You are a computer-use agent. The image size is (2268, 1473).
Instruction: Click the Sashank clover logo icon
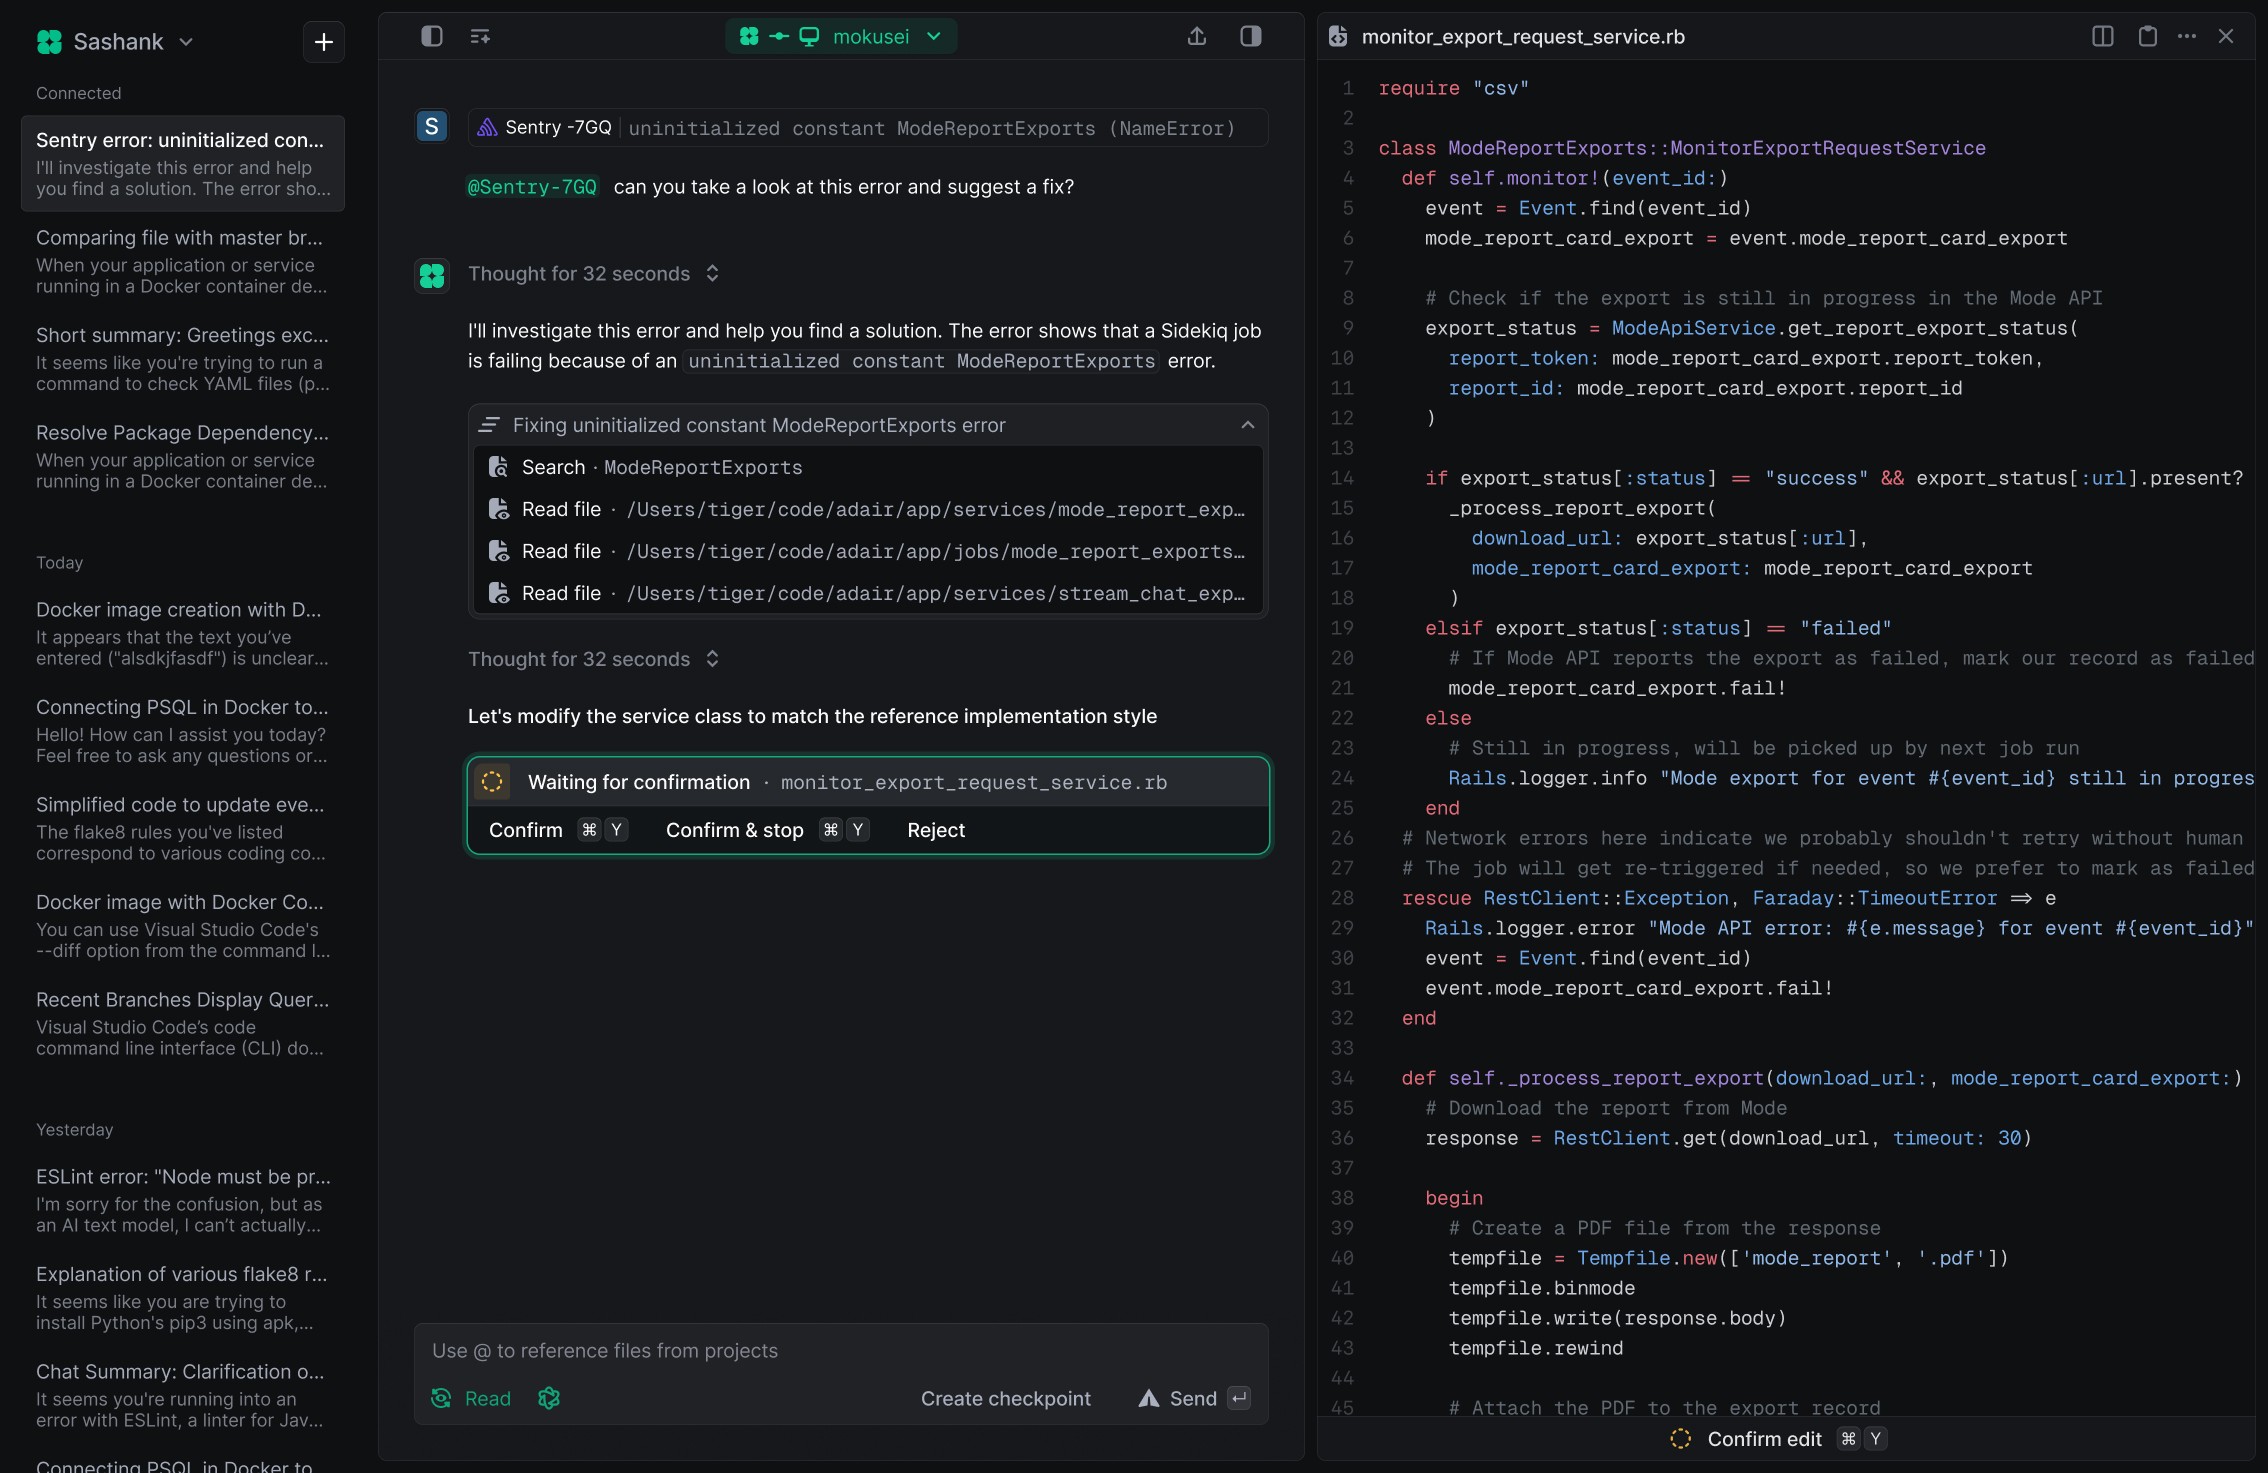coord(49,42)
